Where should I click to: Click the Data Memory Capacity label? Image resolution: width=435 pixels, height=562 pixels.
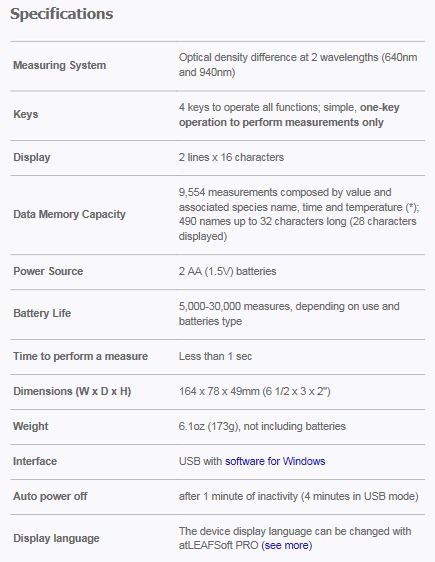pos(69,214)
